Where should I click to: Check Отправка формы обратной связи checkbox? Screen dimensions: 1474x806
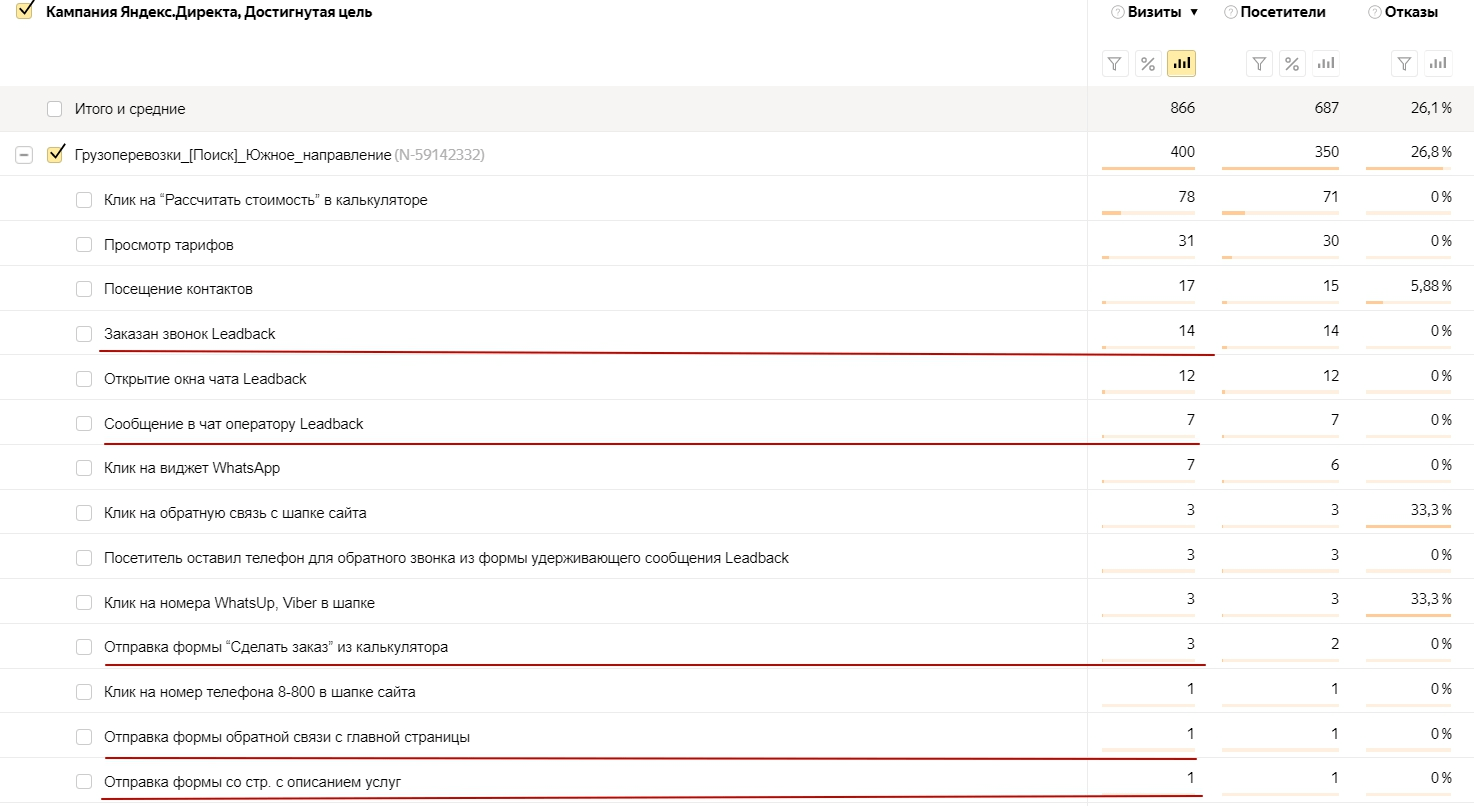click(84, 737)
